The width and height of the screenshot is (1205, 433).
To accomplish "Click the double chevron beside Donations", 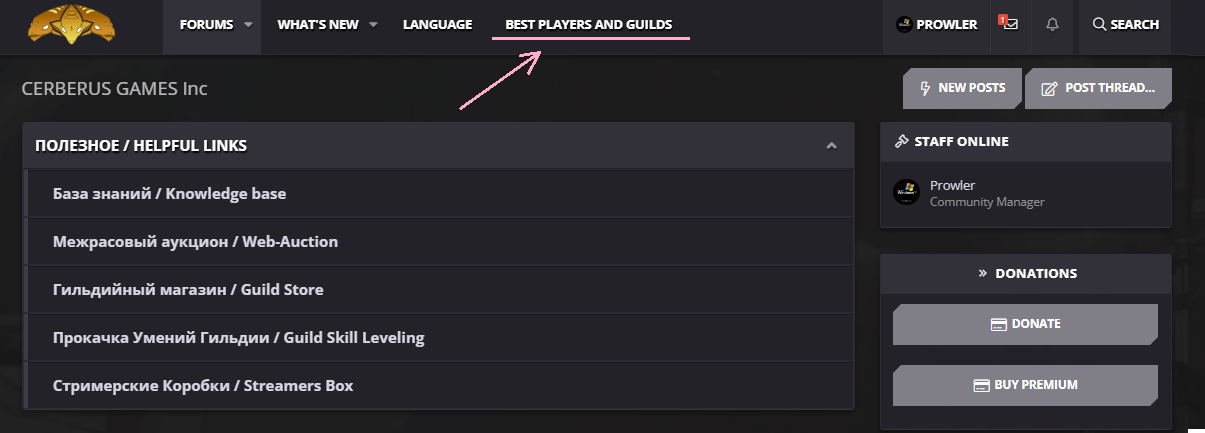I will [x=982, y=273].
